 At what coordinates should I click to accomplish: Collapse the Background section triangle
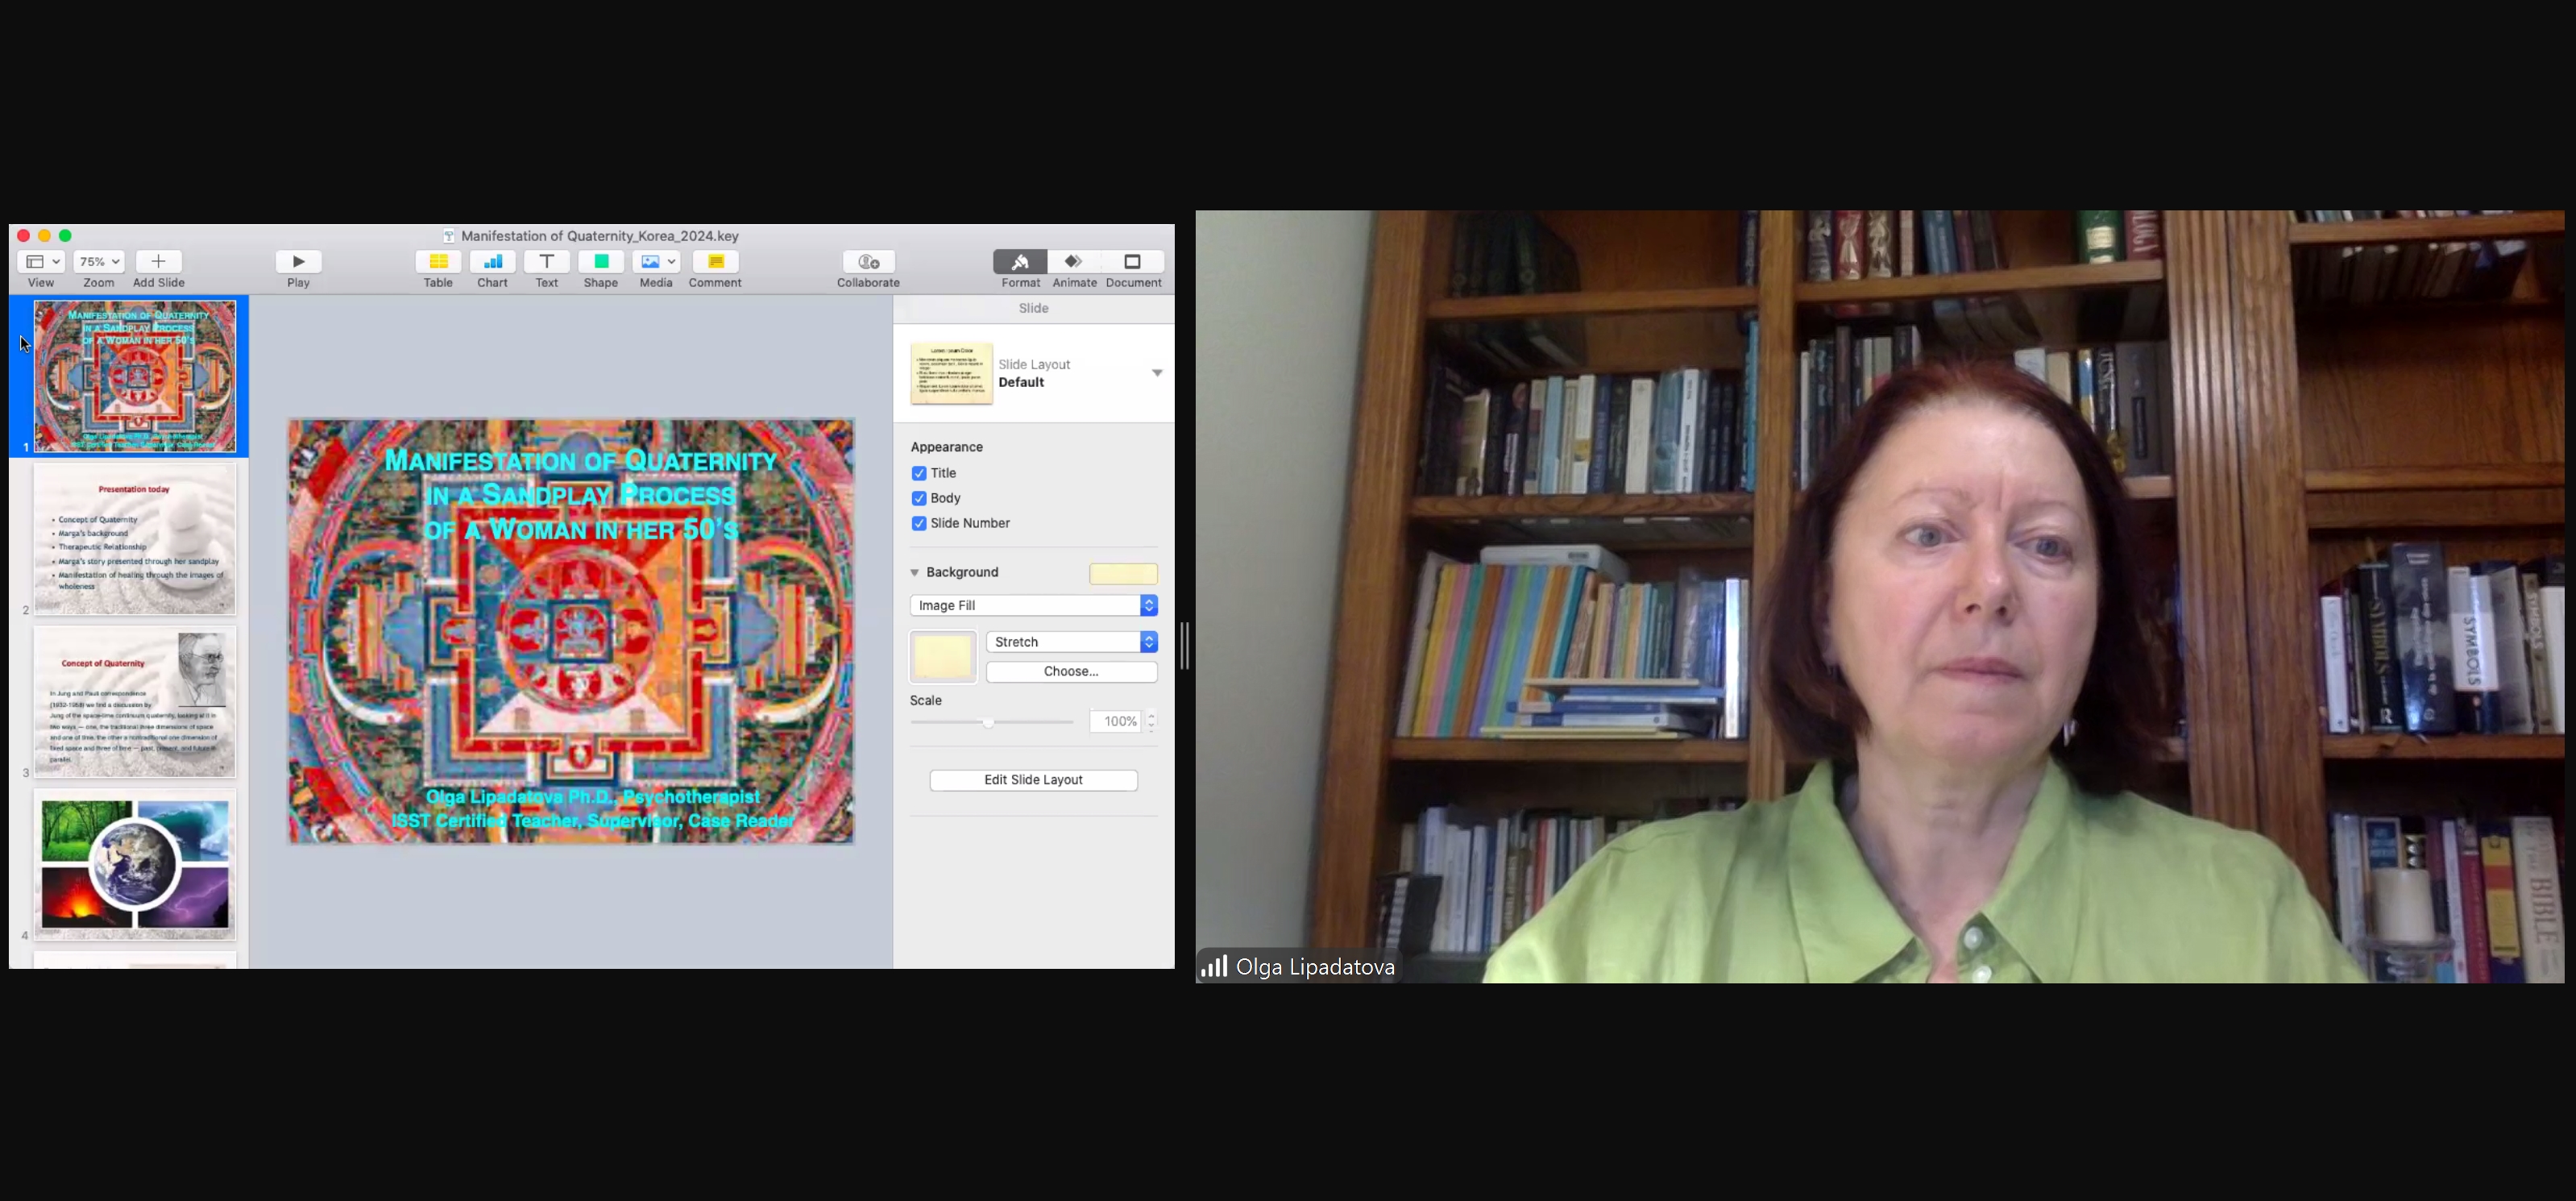pos(914,573)
